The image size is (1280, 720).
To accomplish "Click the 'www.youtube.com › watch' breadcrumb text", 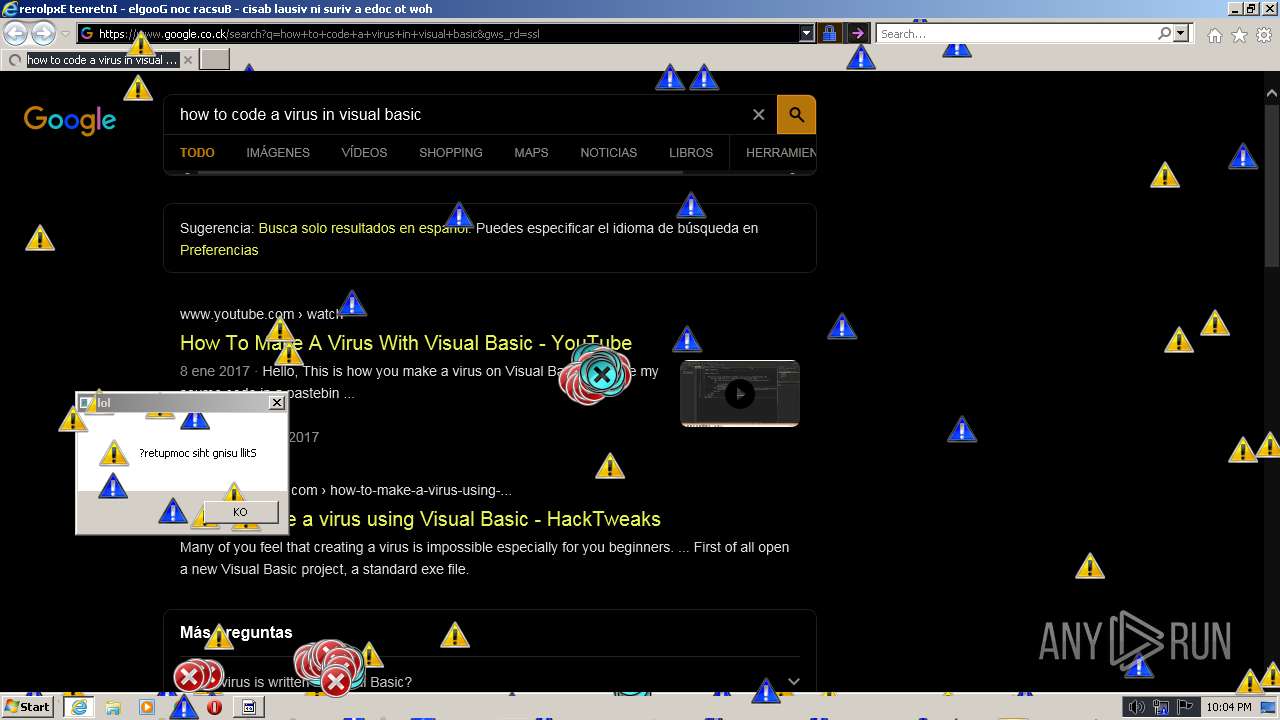I will (261, 314).
